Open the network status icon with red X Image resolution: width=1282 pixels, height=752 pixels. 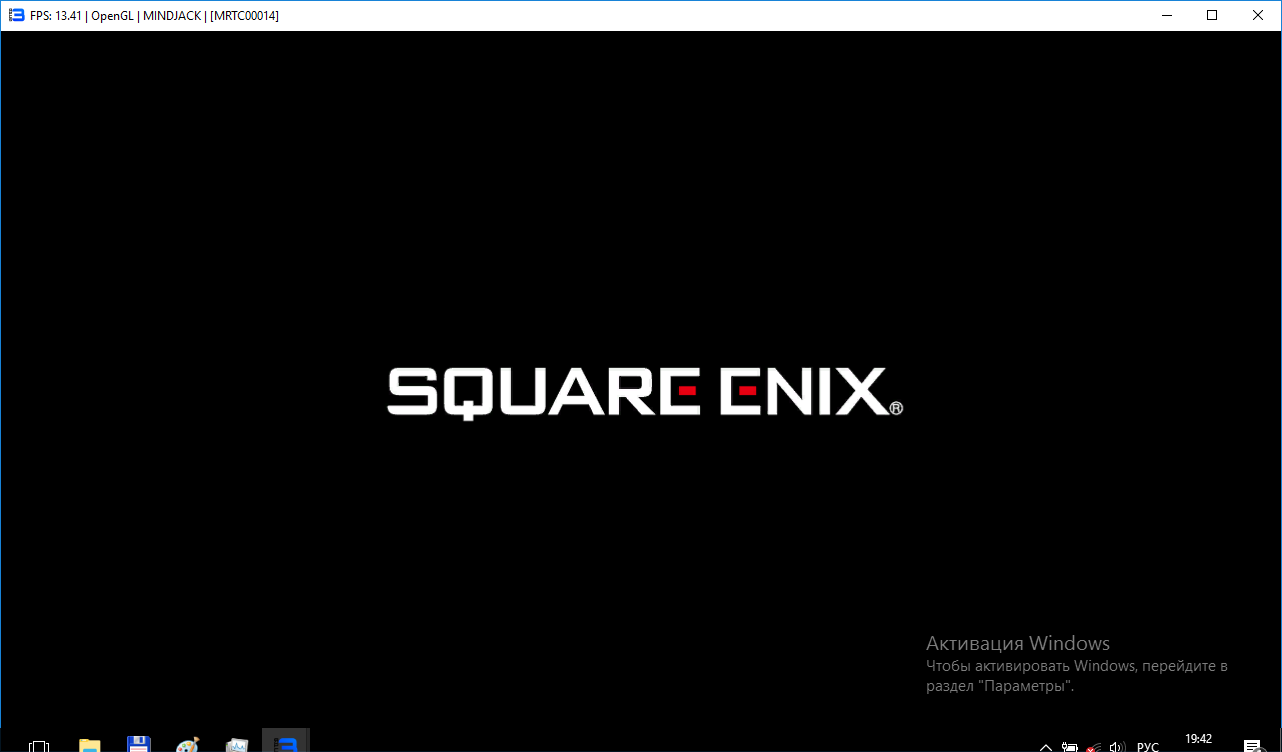(x=1094, y=746)
